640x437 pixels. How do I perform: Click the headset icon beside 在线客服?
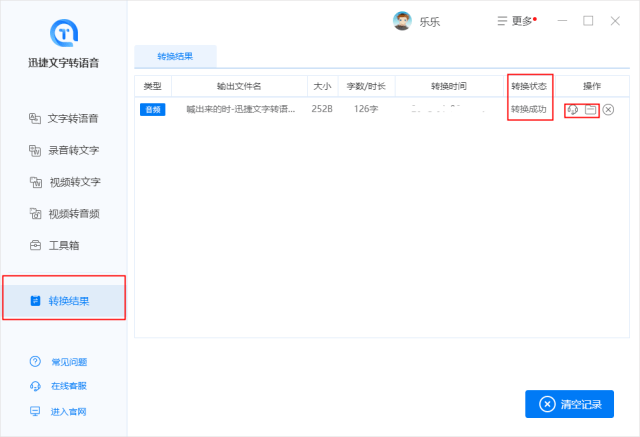coord(35,386)
